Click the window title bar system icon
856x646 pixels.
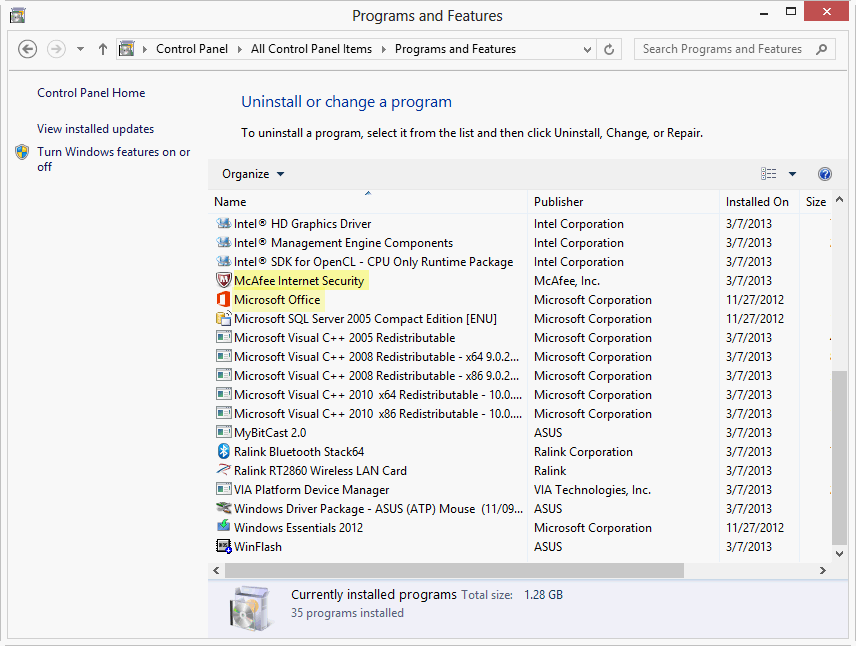[x=17, y=15]
